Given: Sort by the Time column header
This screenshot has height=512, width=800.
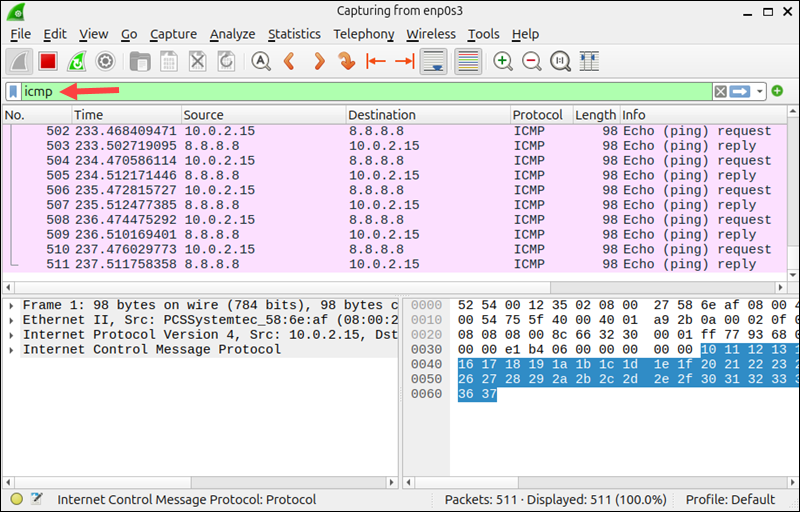Looking at the screenshot, I should pyautogui.click(x=127, y=115).
